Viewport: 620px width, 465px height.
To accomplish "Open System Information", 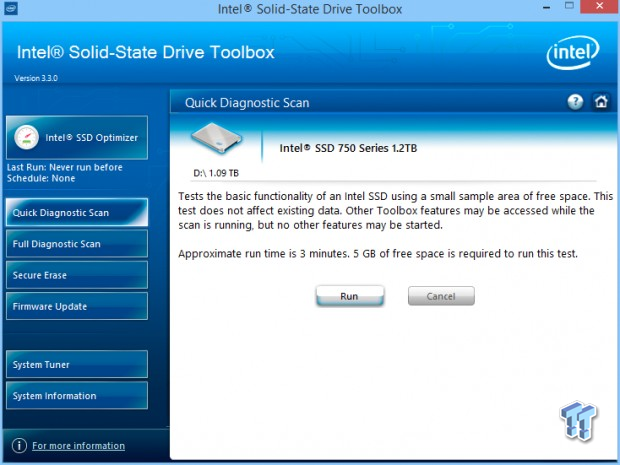I will pos(77,395).
